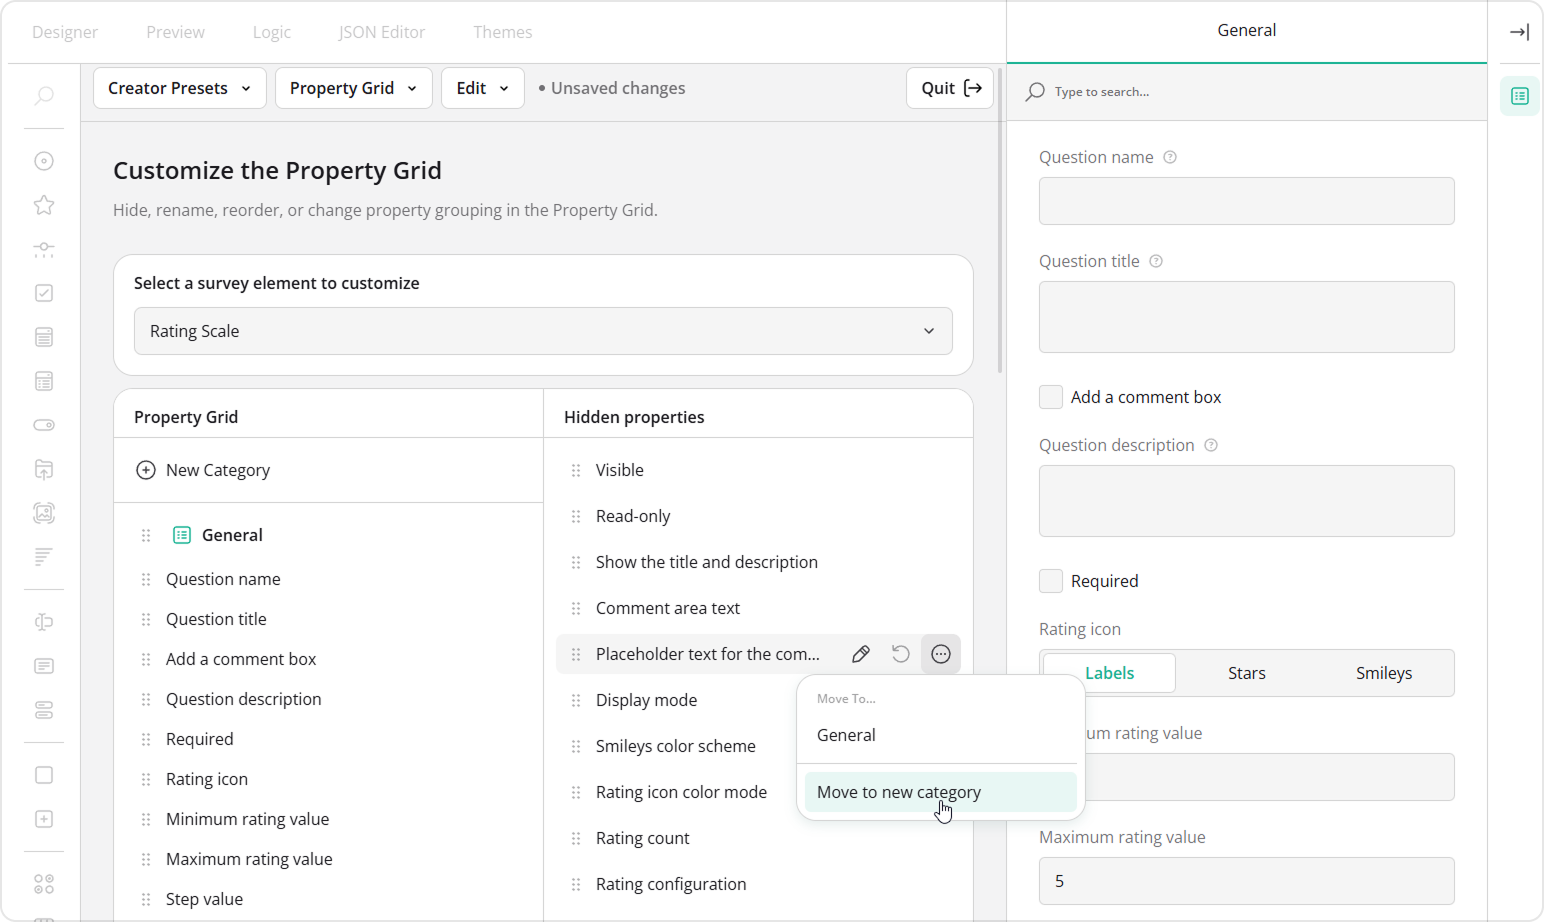Select the Checkboxes toolbox icon

tap(44, 293)
